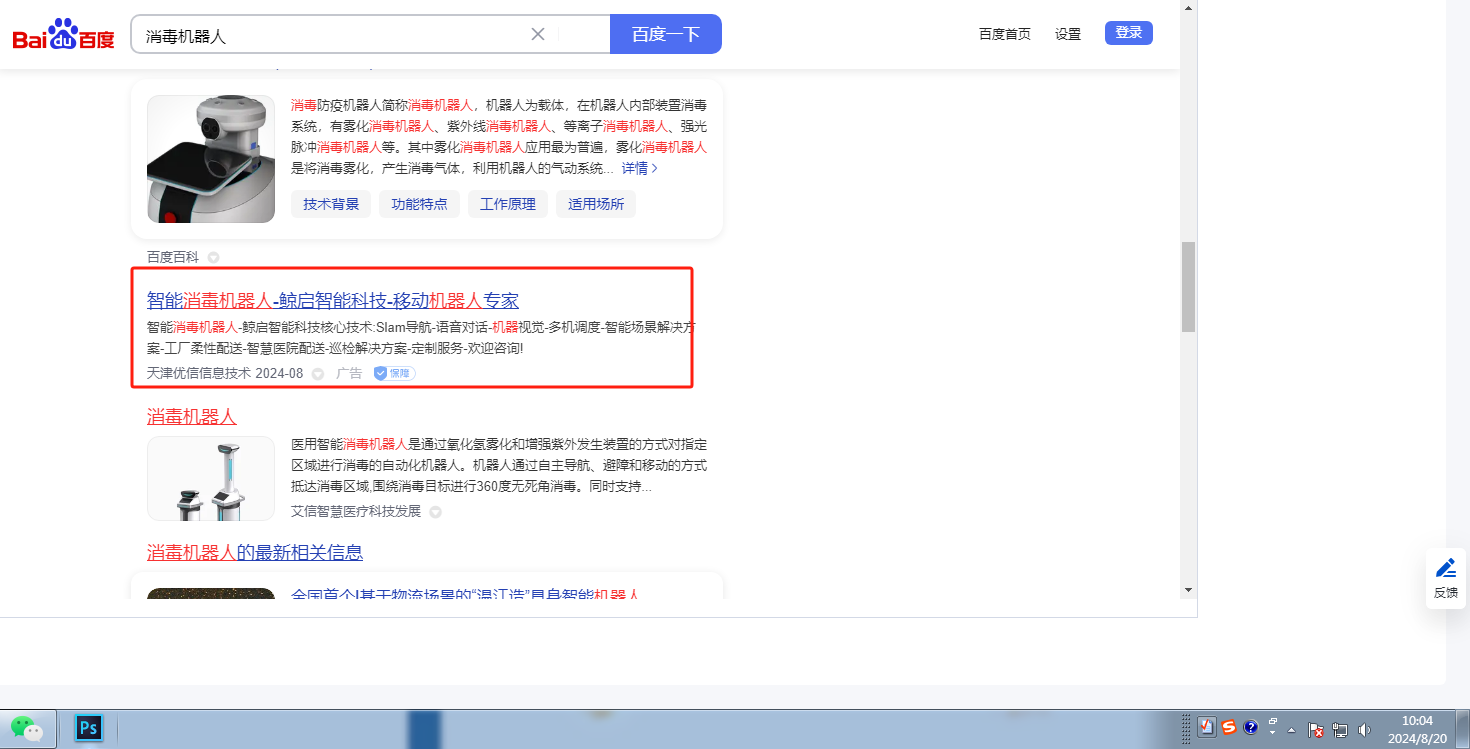Open the blue help question-mark tray icon
The width and height of the screenshot is (1470, 749).
(x=1250, y=728)
